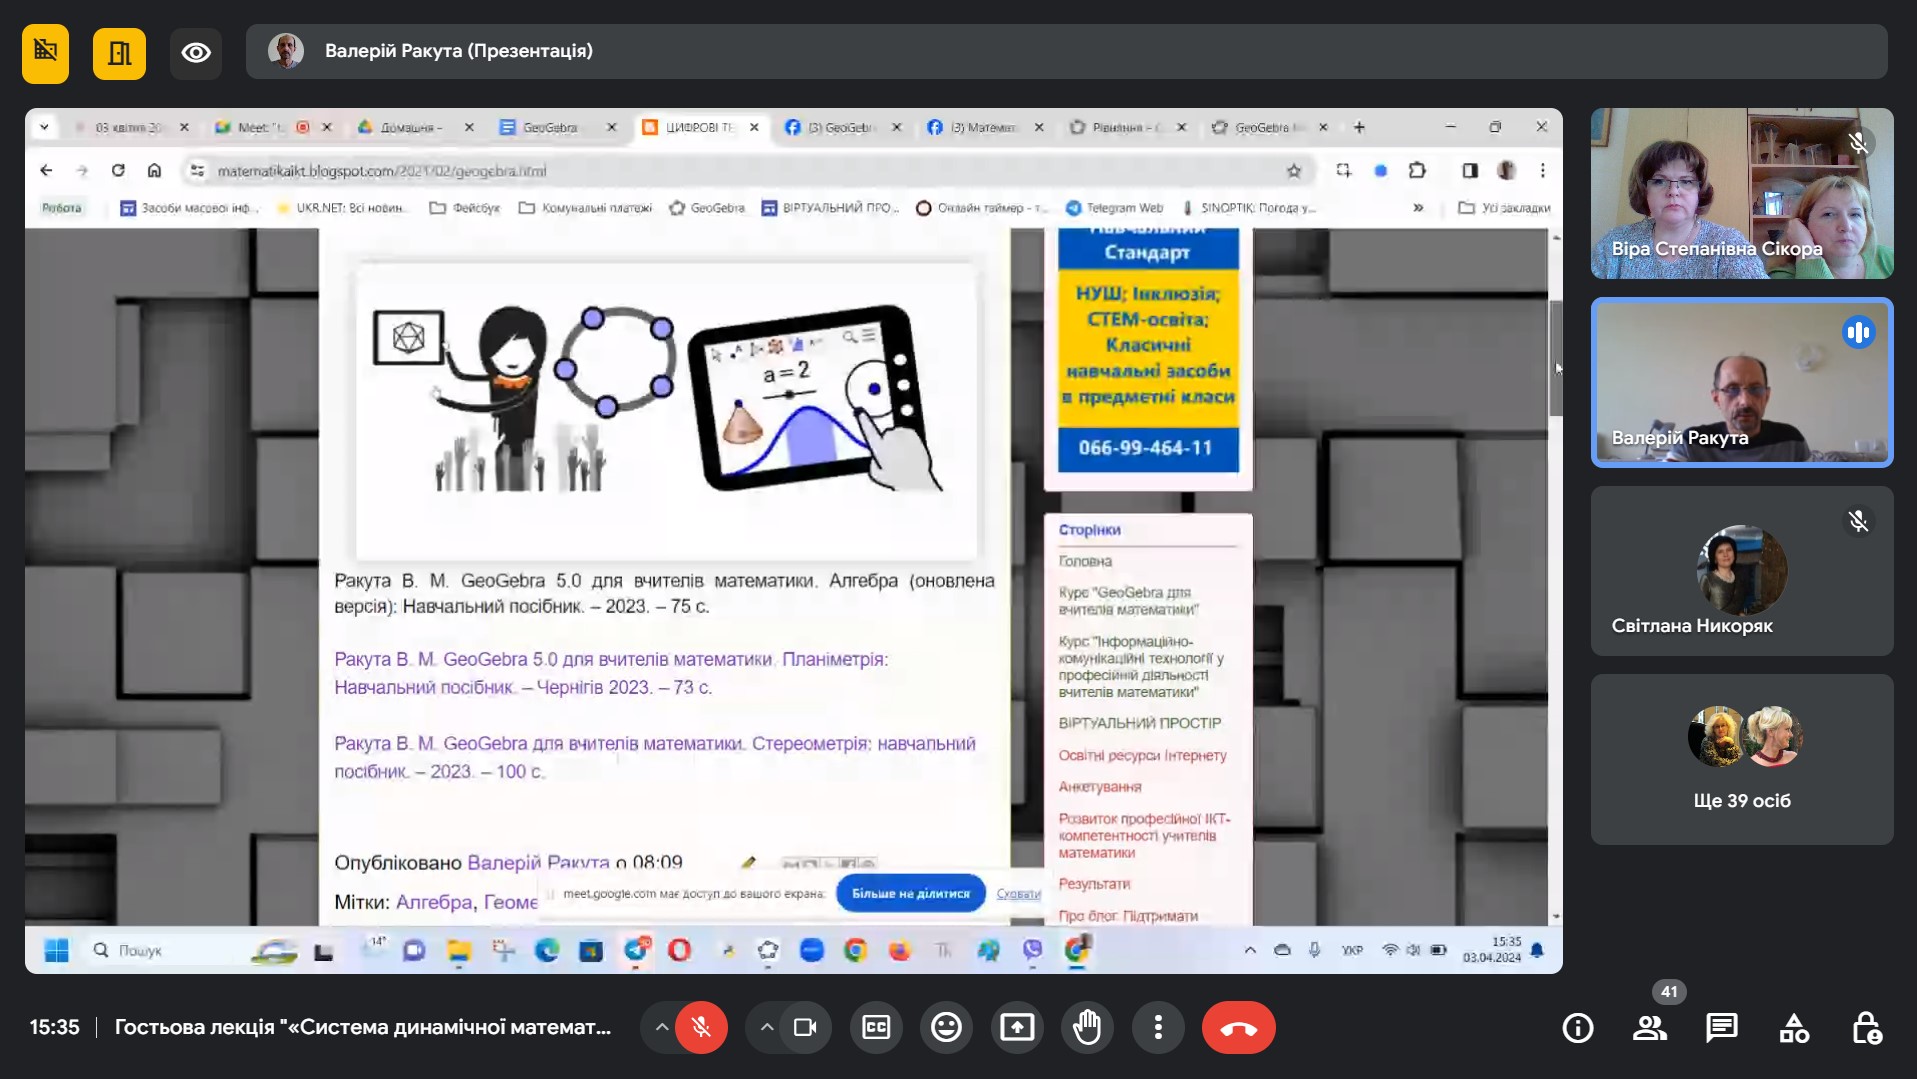Screen dimensions: 1917x1079
Task: Open more options three-dot menu
Action: point(1158,1027)
